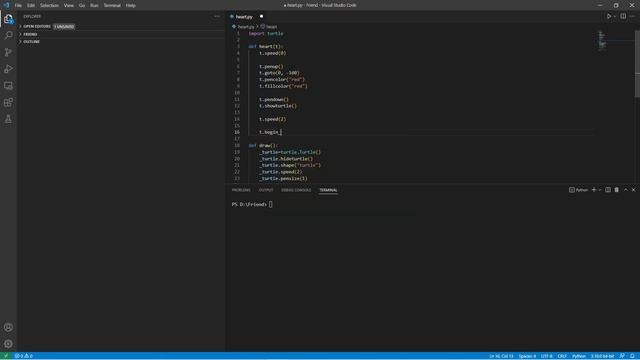
Task: Open the Selection menu
Action: (x=49, y=5)
